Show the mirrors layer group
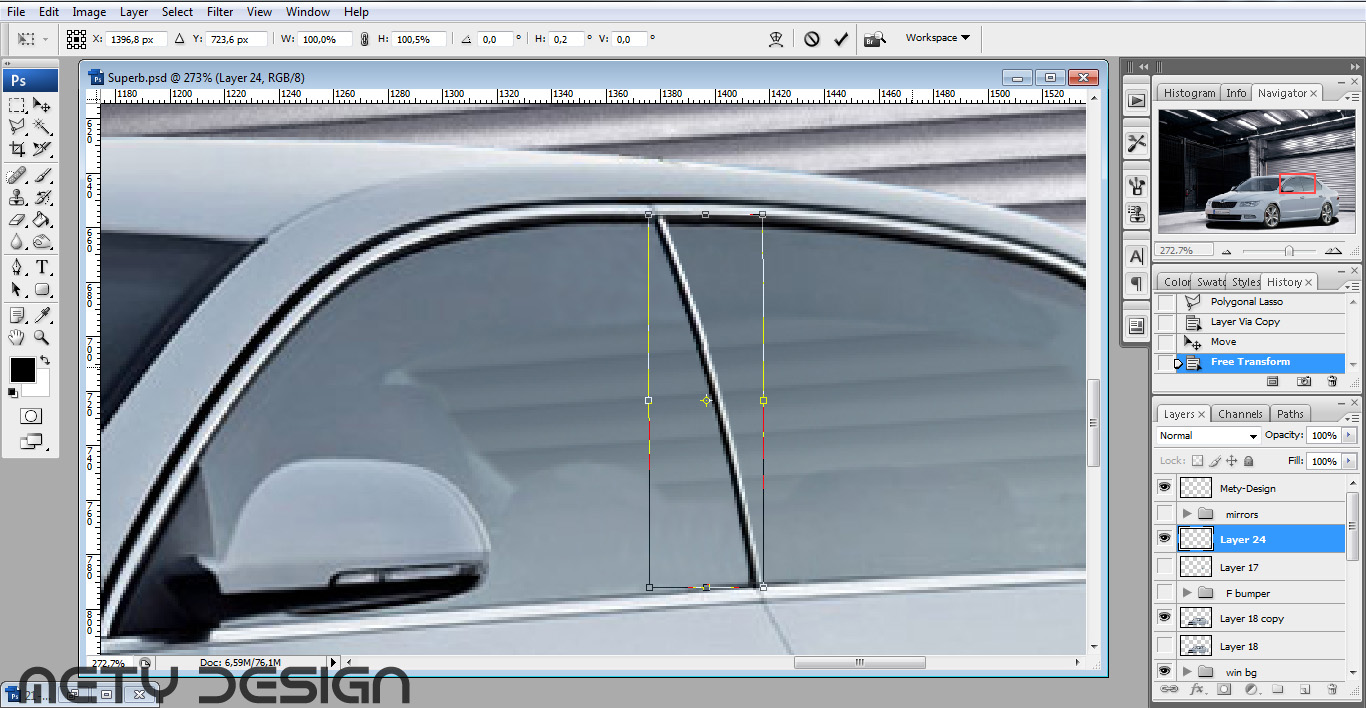This screenshot has width=1366, height=708. (1164, 513)
